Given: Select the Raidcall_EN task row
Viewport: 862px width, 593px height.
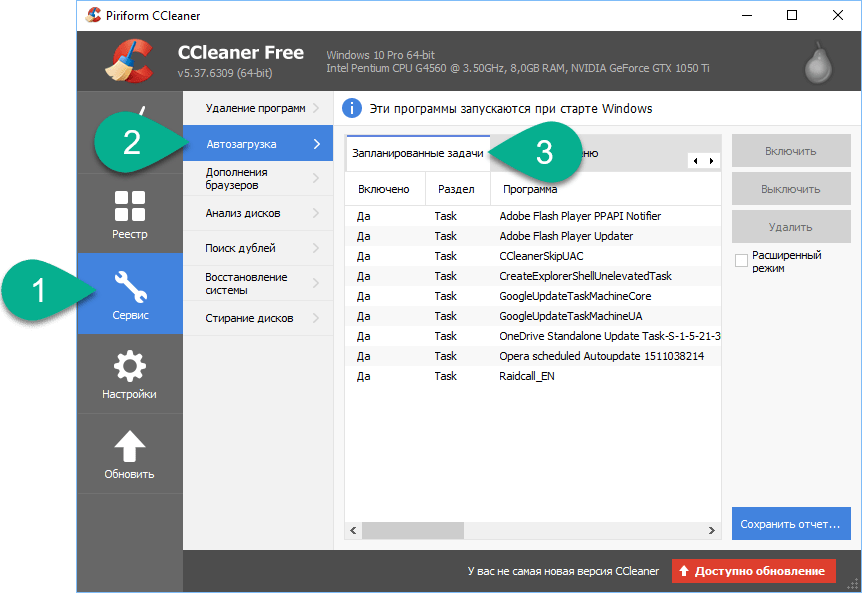Looking at the screenshot, I should click(x=527, y=376).
